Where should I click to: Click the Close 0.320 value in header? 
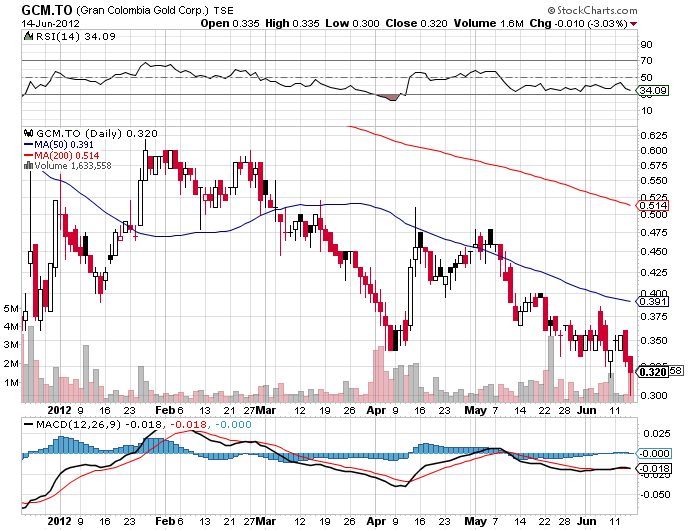[416, 23]
